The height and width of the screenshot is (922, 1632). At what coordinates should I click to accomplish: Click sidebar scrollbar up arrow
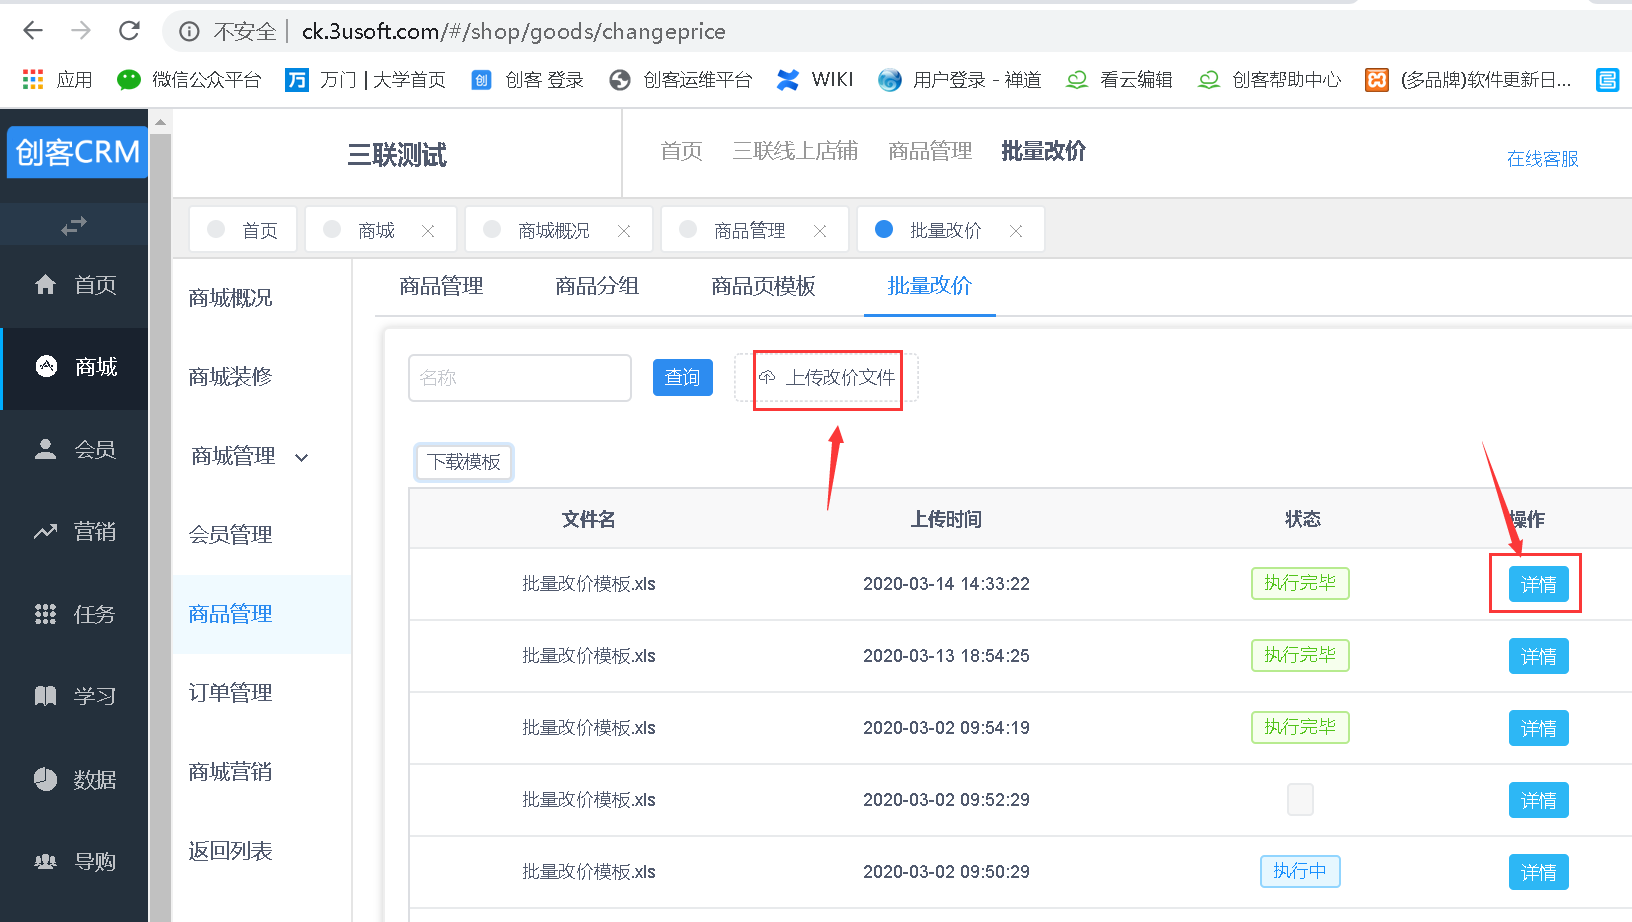[x=160, y=122]
